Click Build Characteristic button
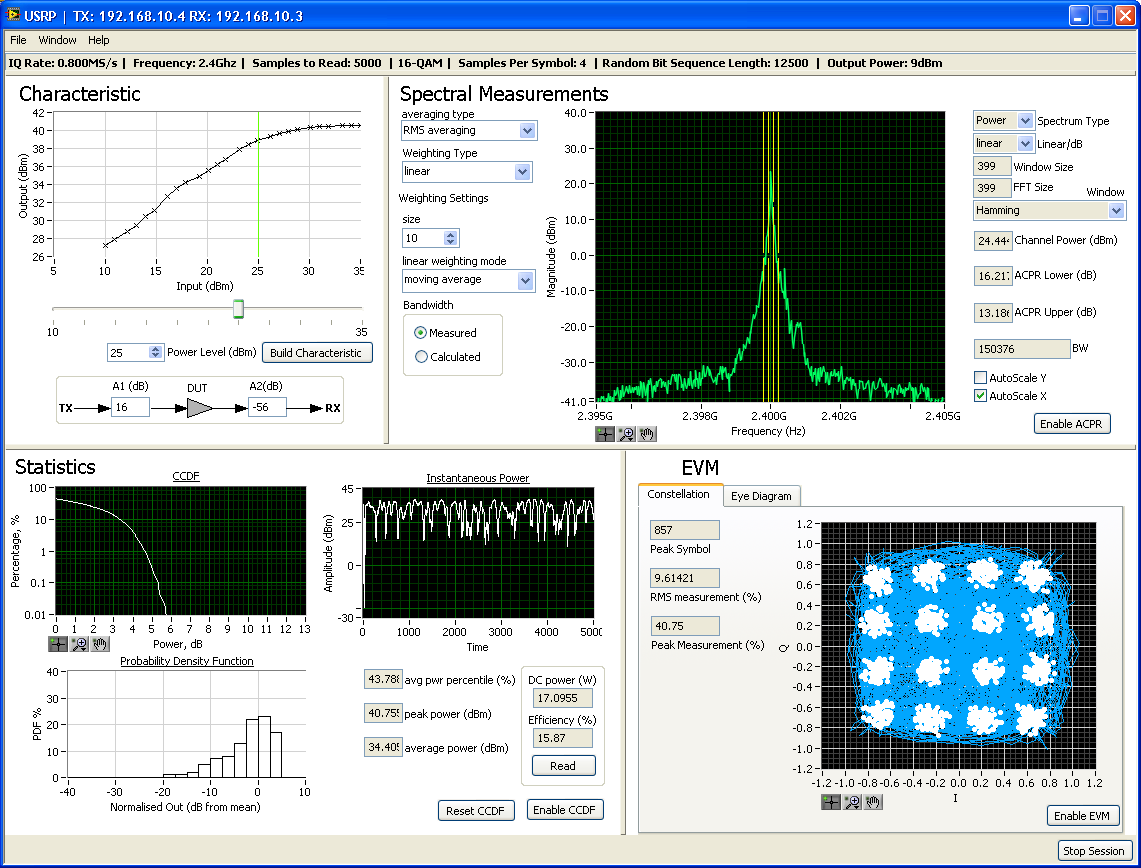This screenshot has width=1141, height=868. (x=317, y=353)
